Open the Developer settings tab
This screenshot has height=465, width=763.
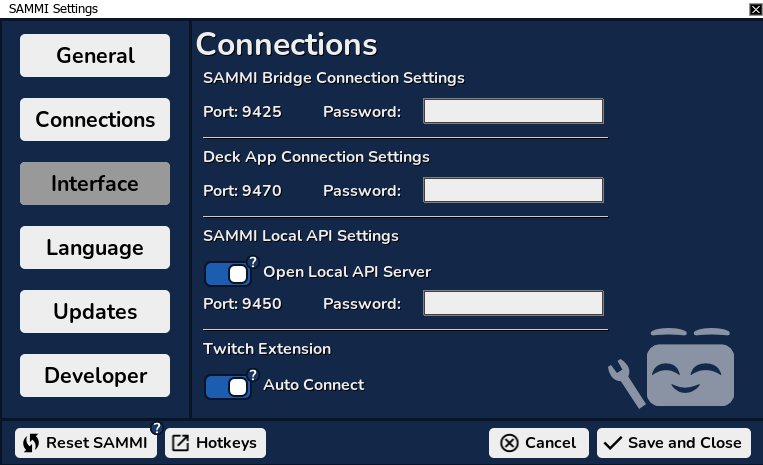point(95,376)
